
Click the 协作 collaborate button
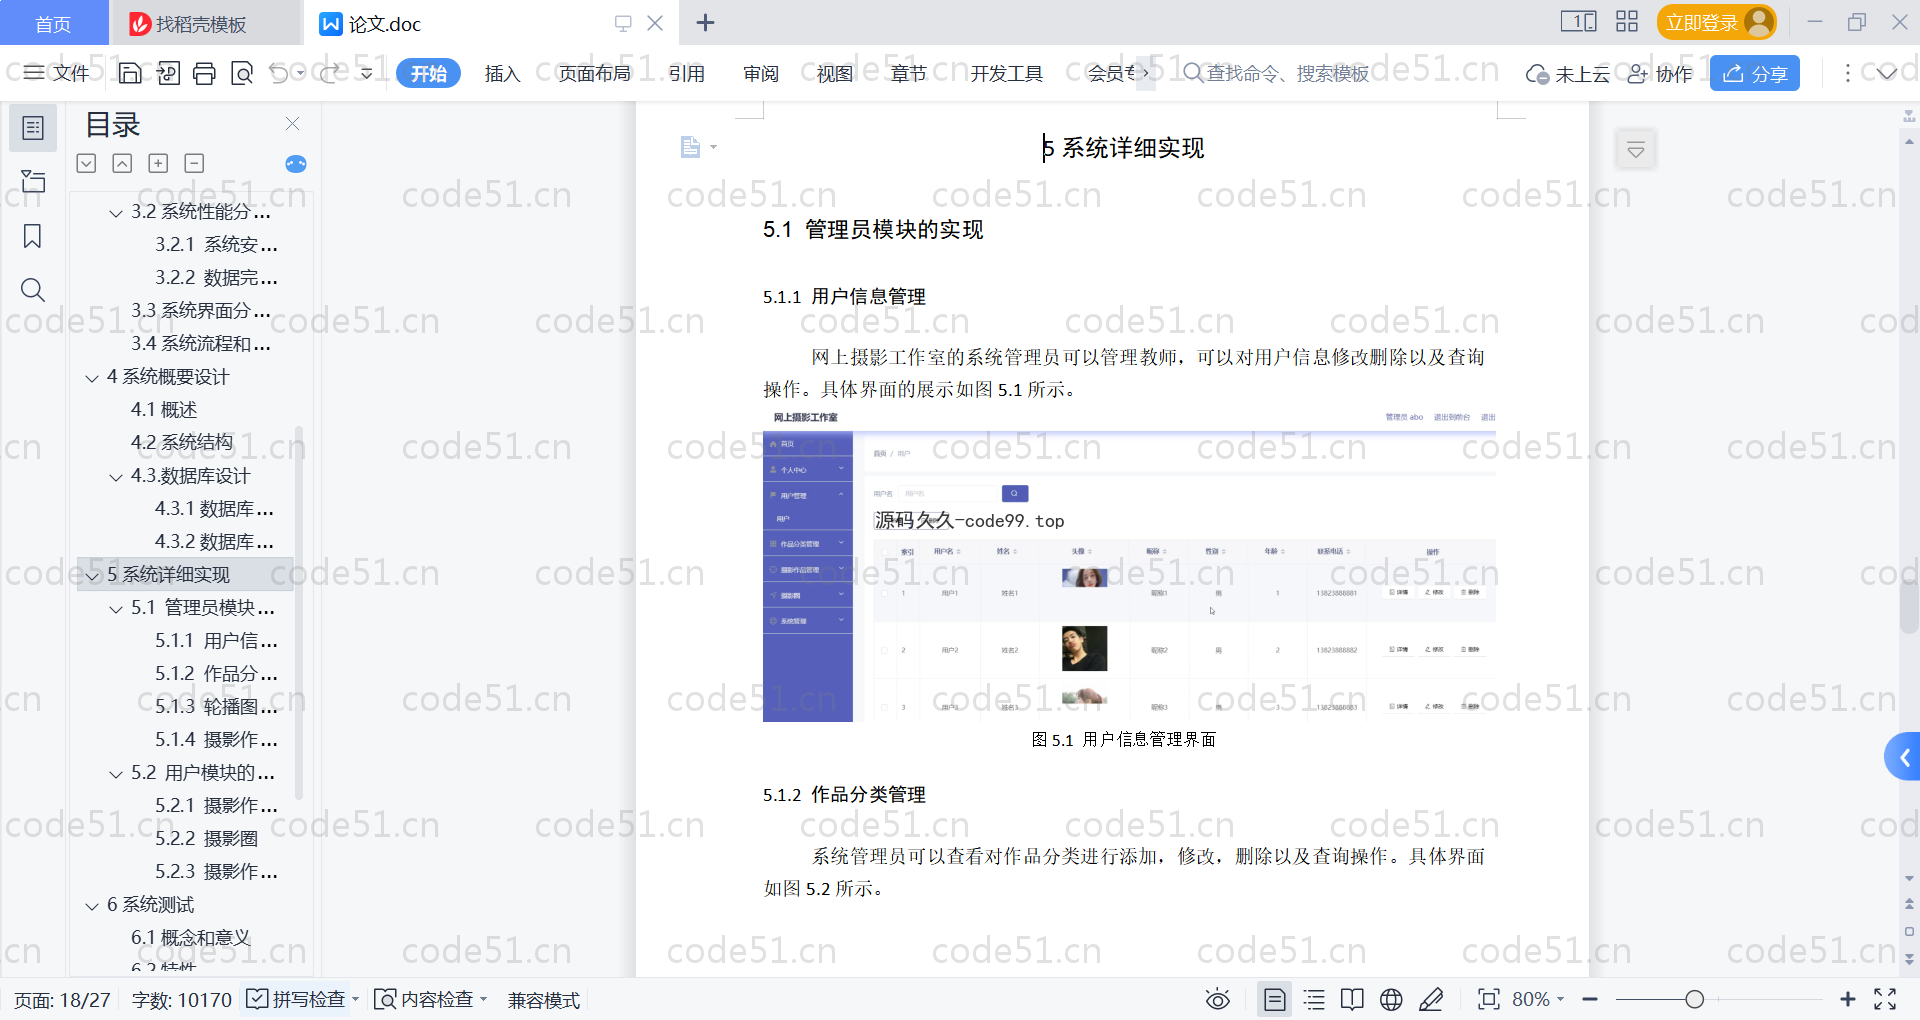click(x=1660, y=73)
